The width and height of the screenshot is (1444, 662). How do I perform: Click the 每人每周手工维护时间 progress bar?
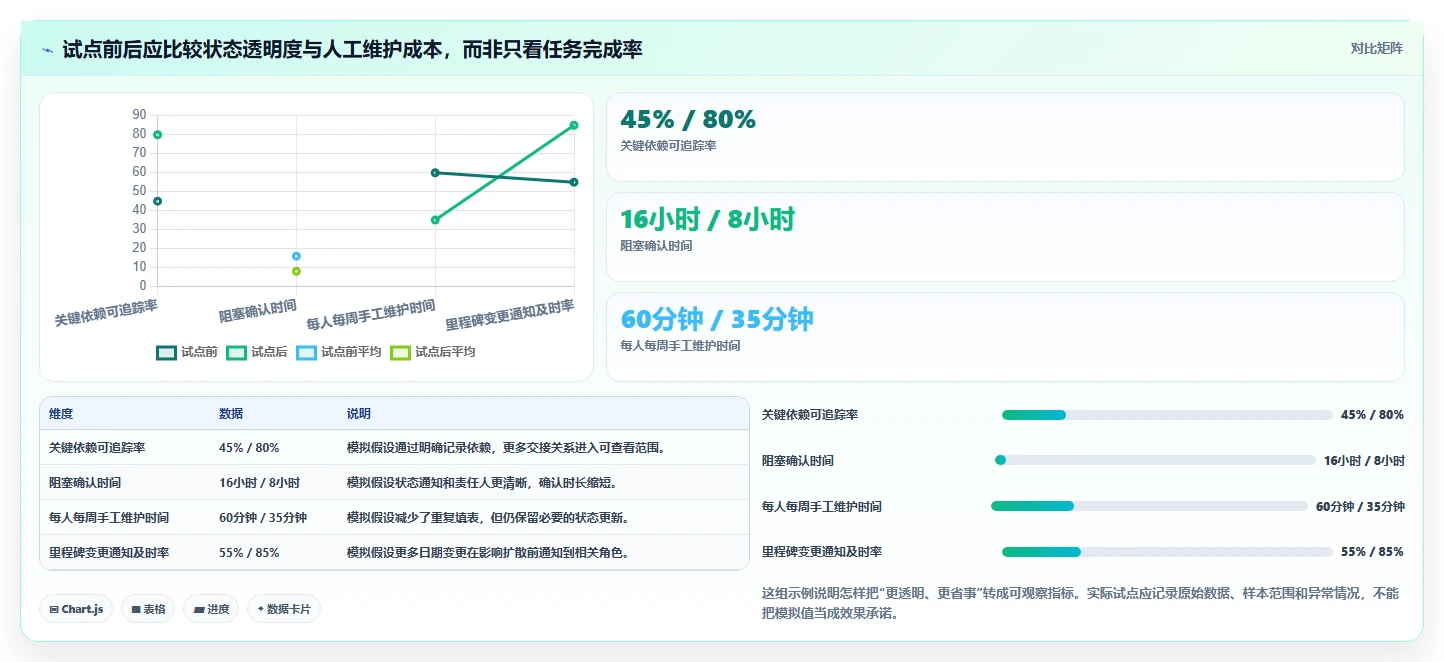point(1149,506)
